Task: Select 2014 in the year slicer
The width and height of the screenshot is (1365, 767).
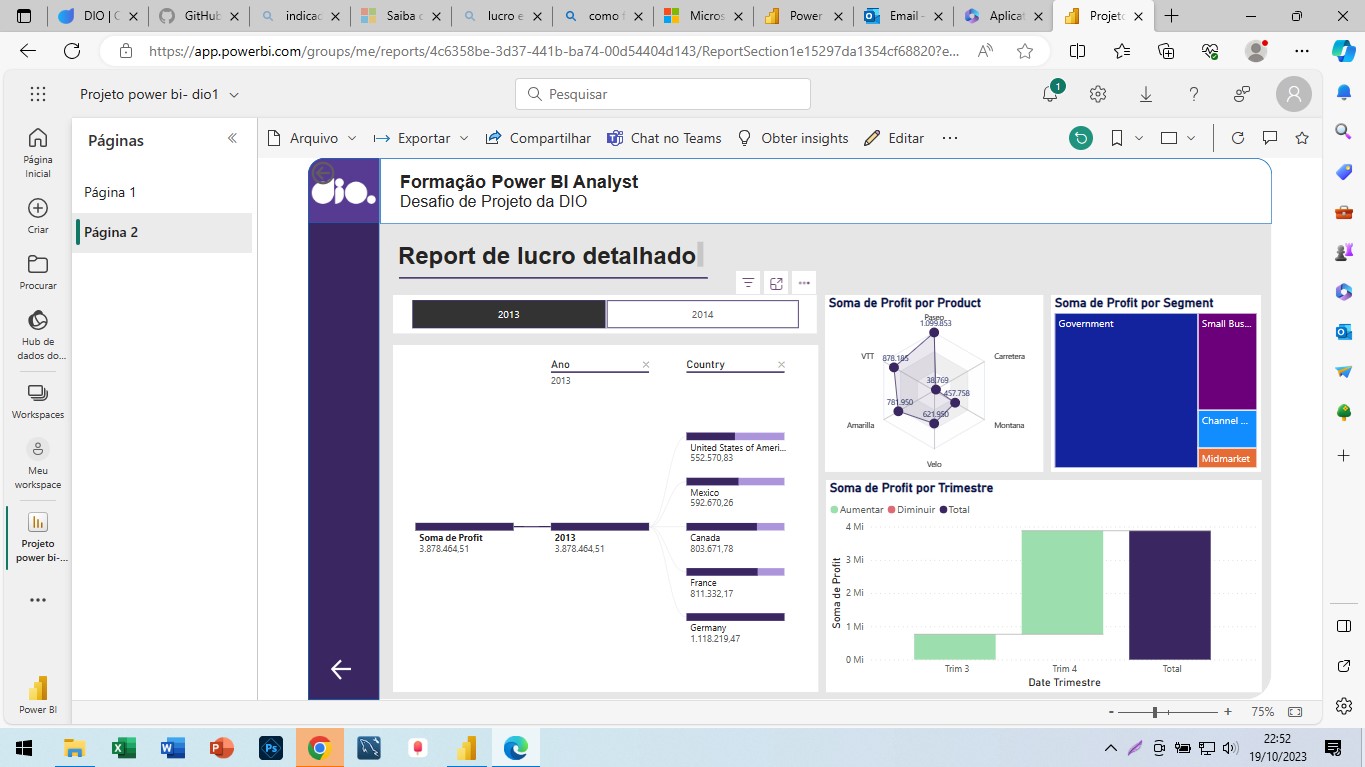Action: tap(702, 313)
